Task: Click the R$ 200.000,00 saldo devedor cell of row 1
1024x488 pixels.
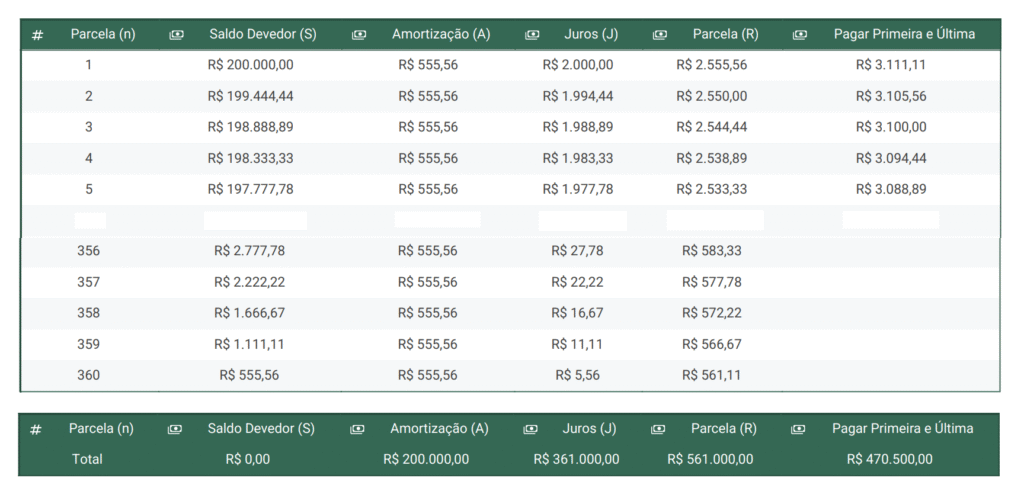Action: pyautogui.click(x=251, y=65)
